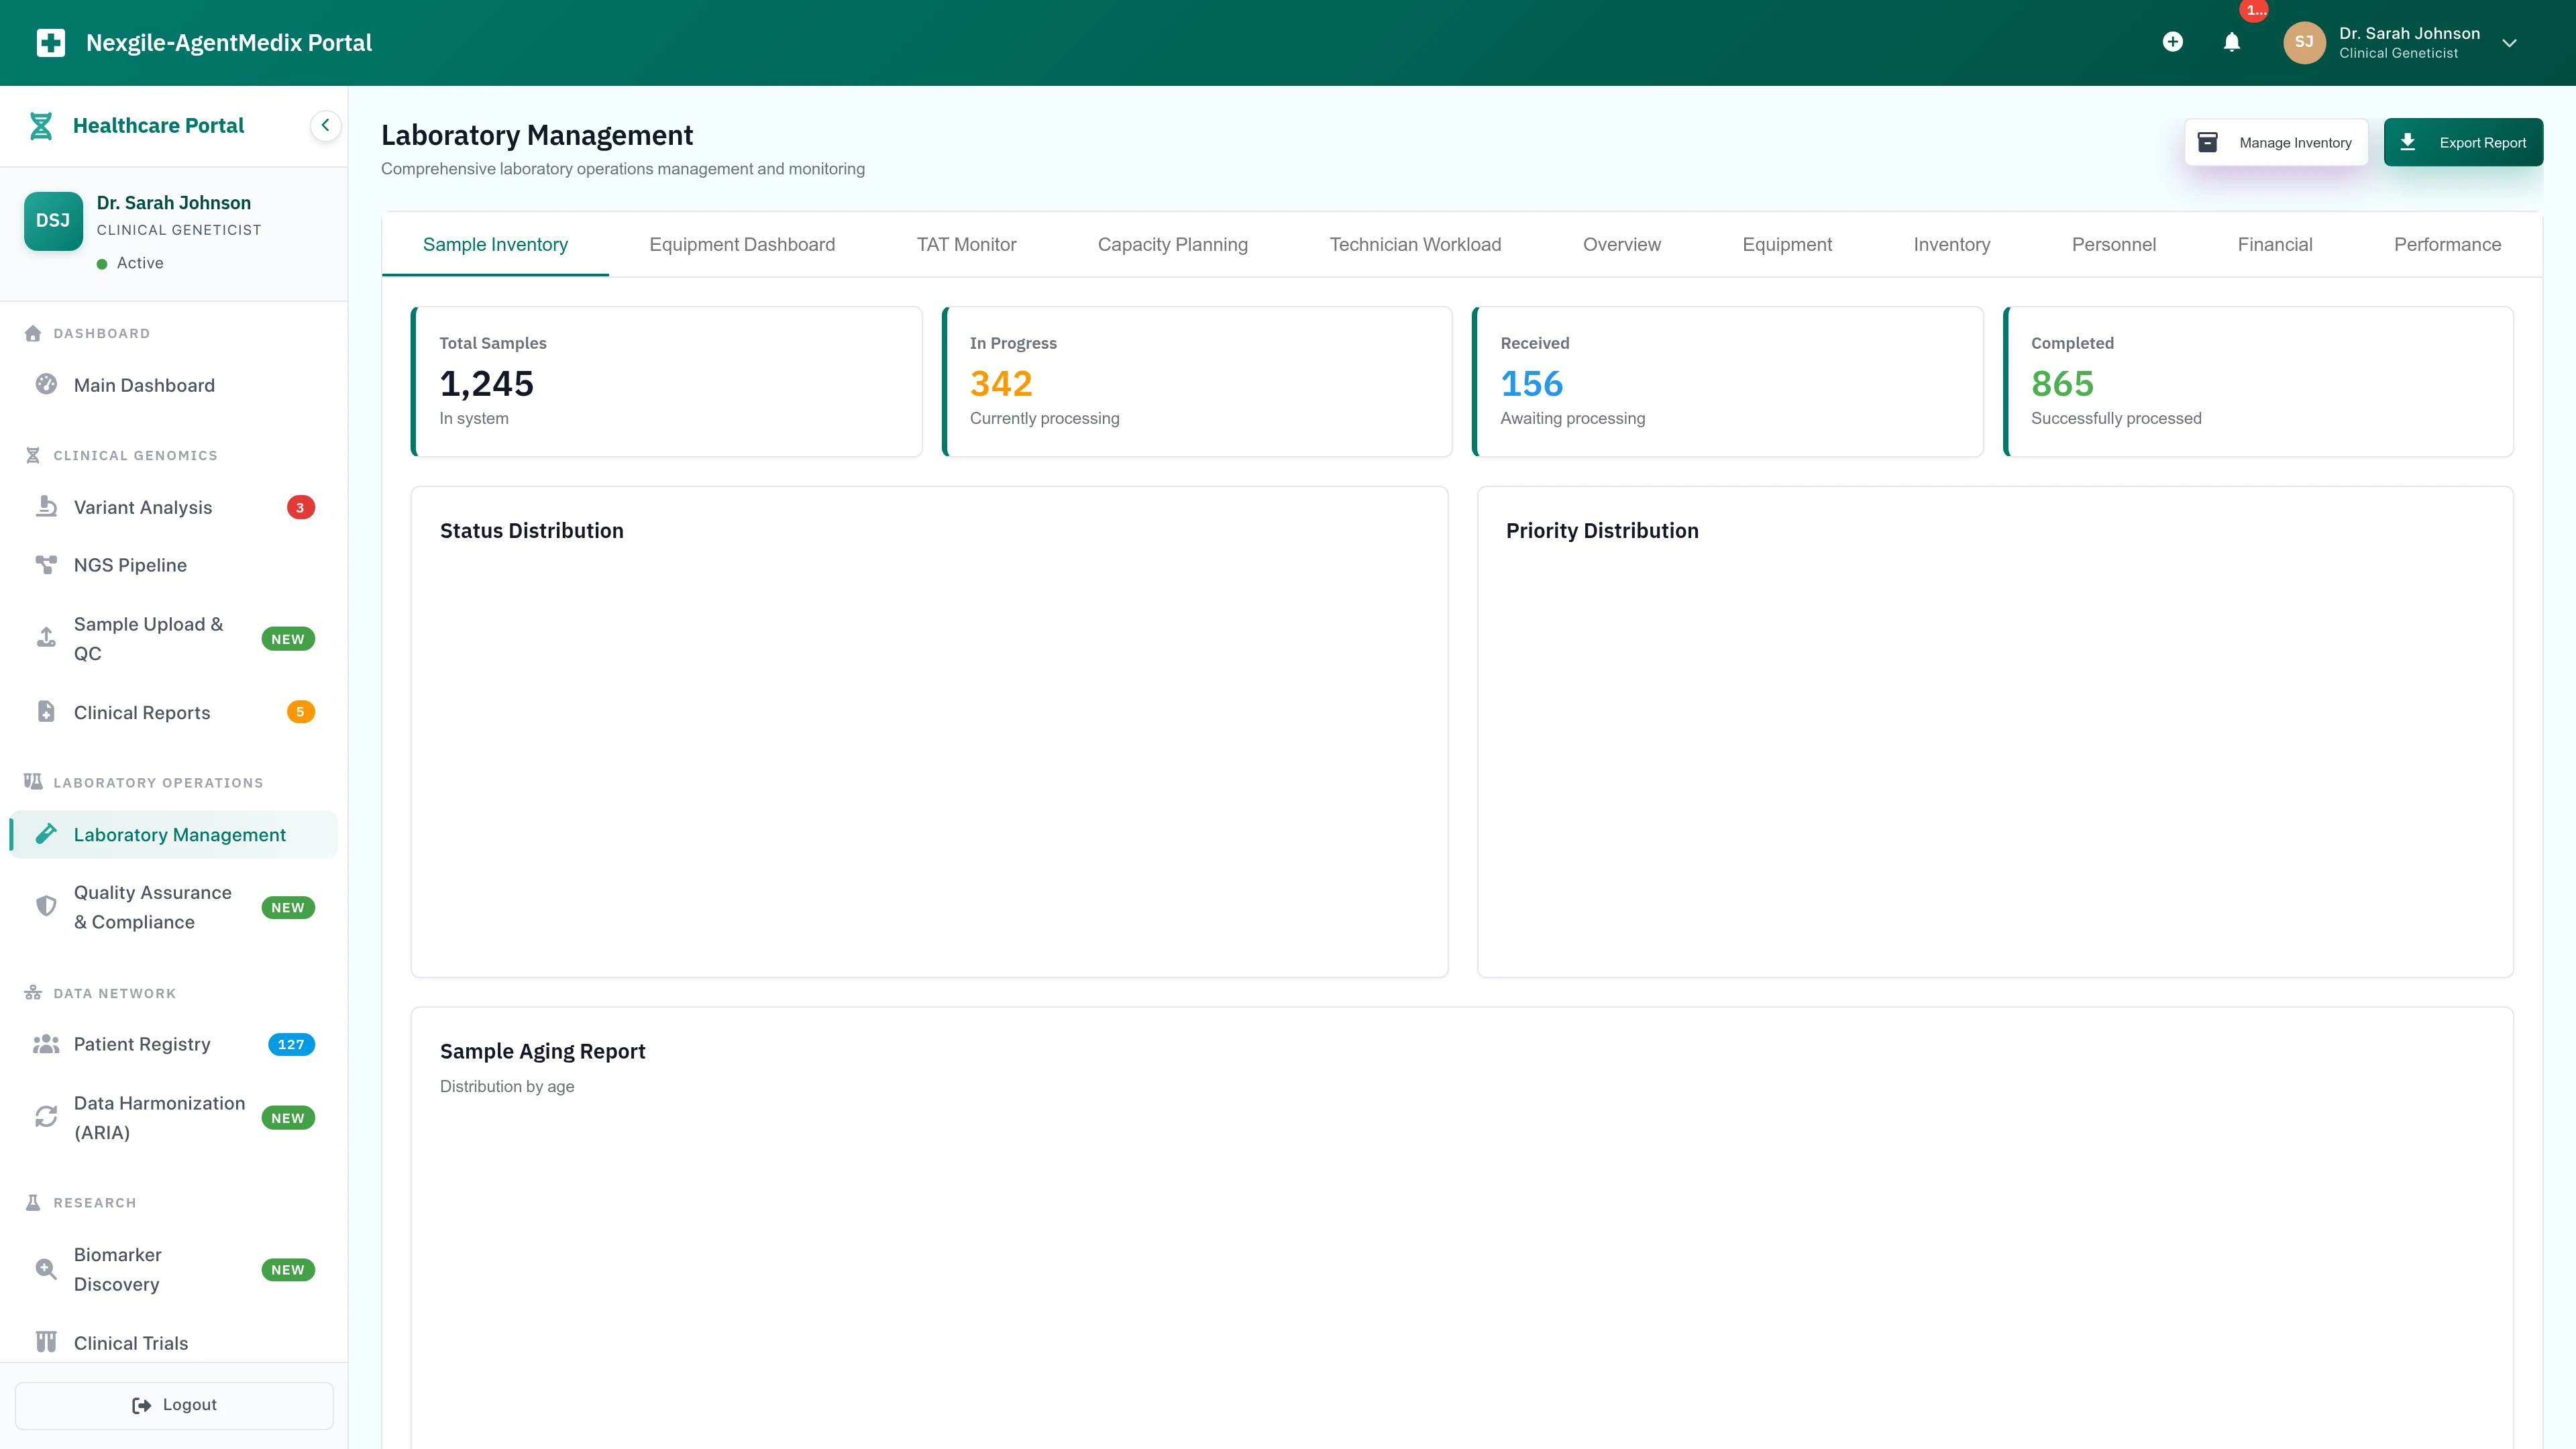The height and width of the screenshot is (1449, 2576).
Task: Open the Main Dashboard icon in sidebar
Action: pos(46,385)
